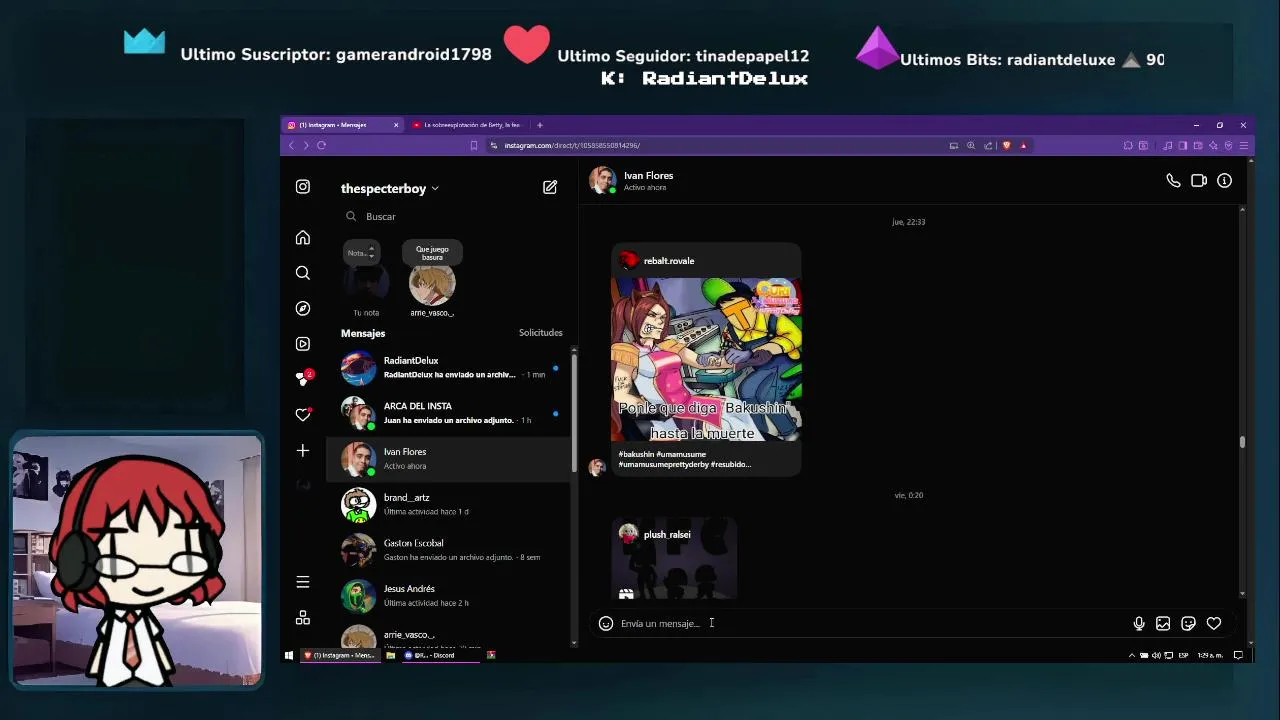Viewport: 1280px width, 720px height.
Task: Bookmark this page in the address bar
Action: click(474, 145)
